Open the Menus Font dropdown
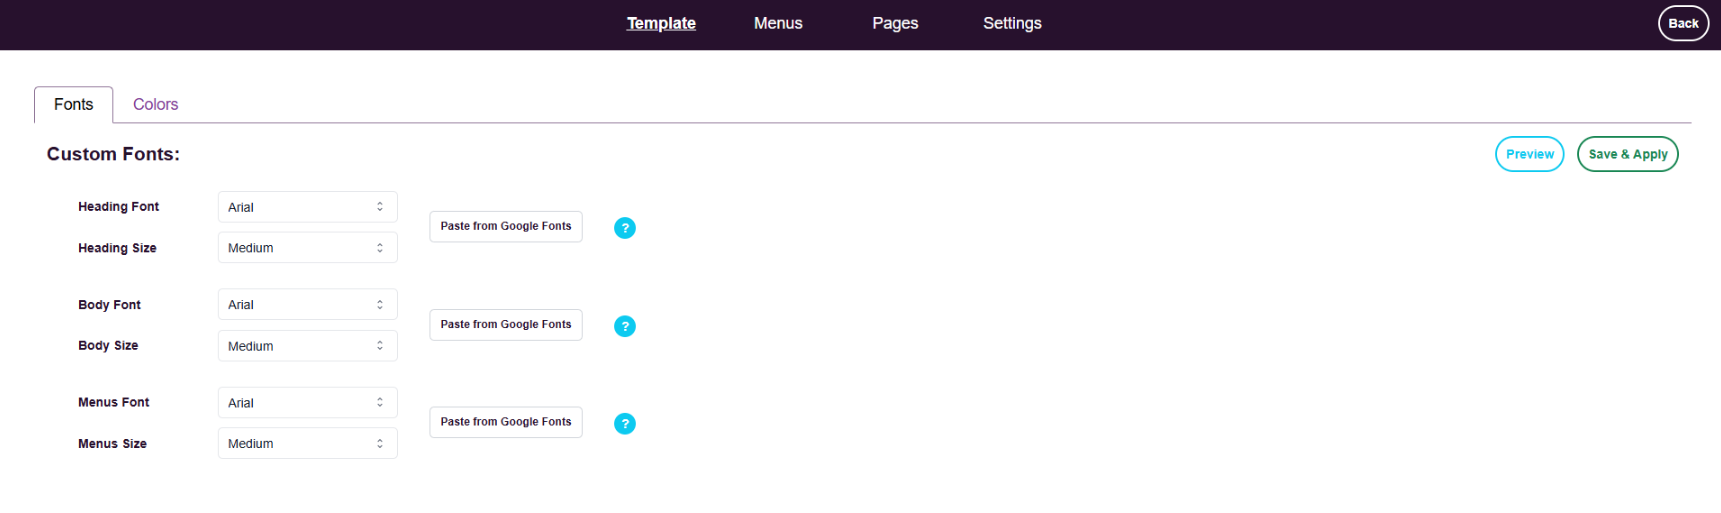 tap(307, 403)
